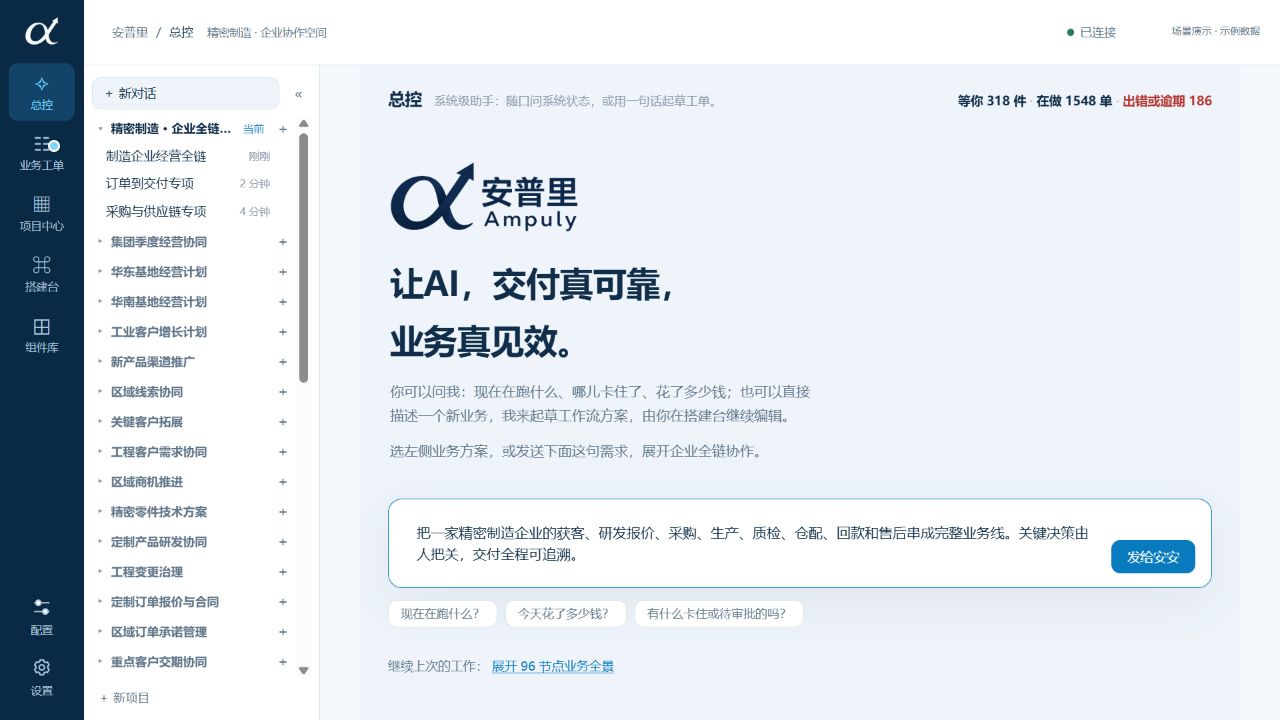1280x720 pixels.
Task: Open the 制造企业经营全链 conversation
Action: 188,156
